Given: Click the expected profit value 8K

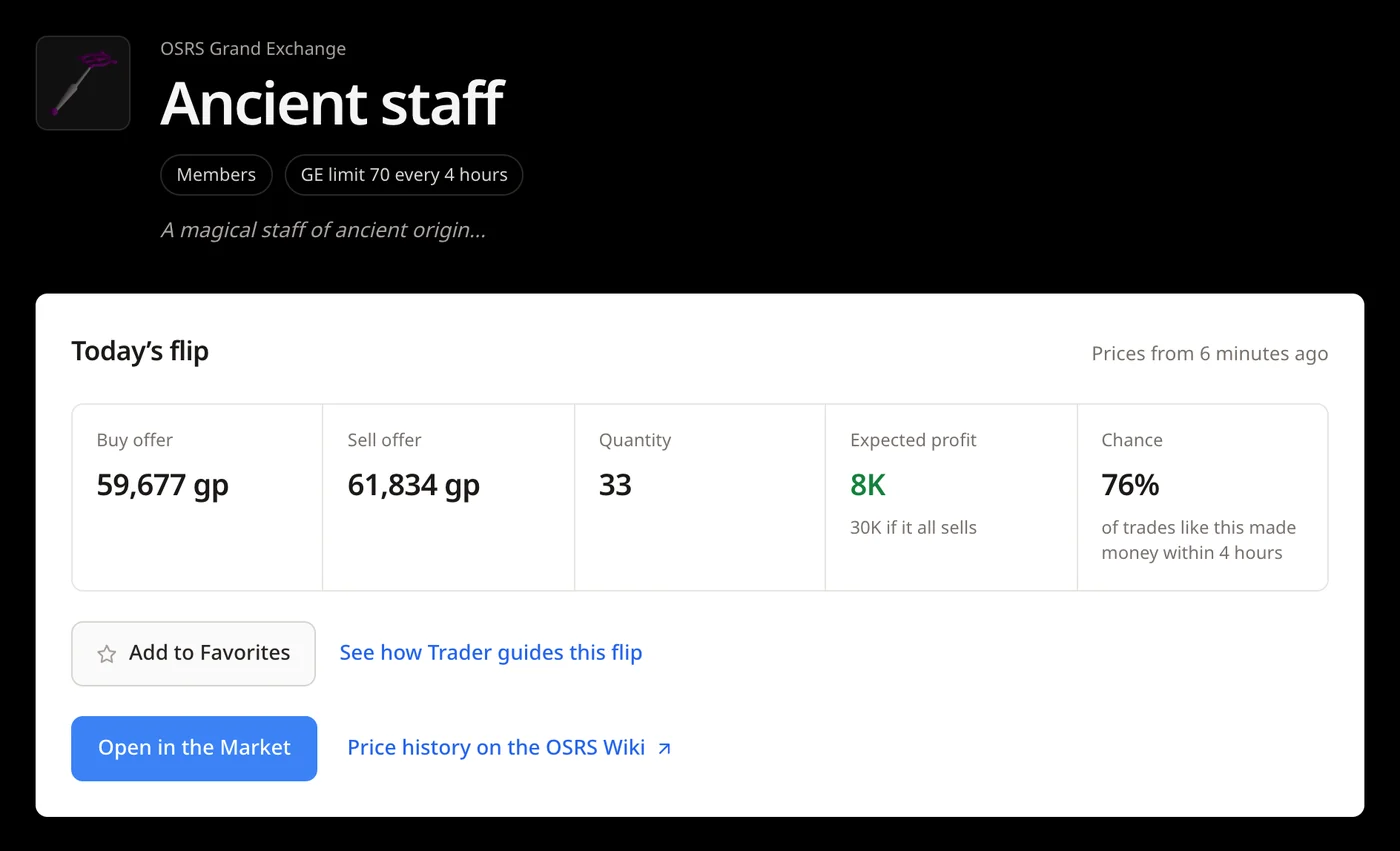Looking at the screenshot, I should [x=868, y=485].
